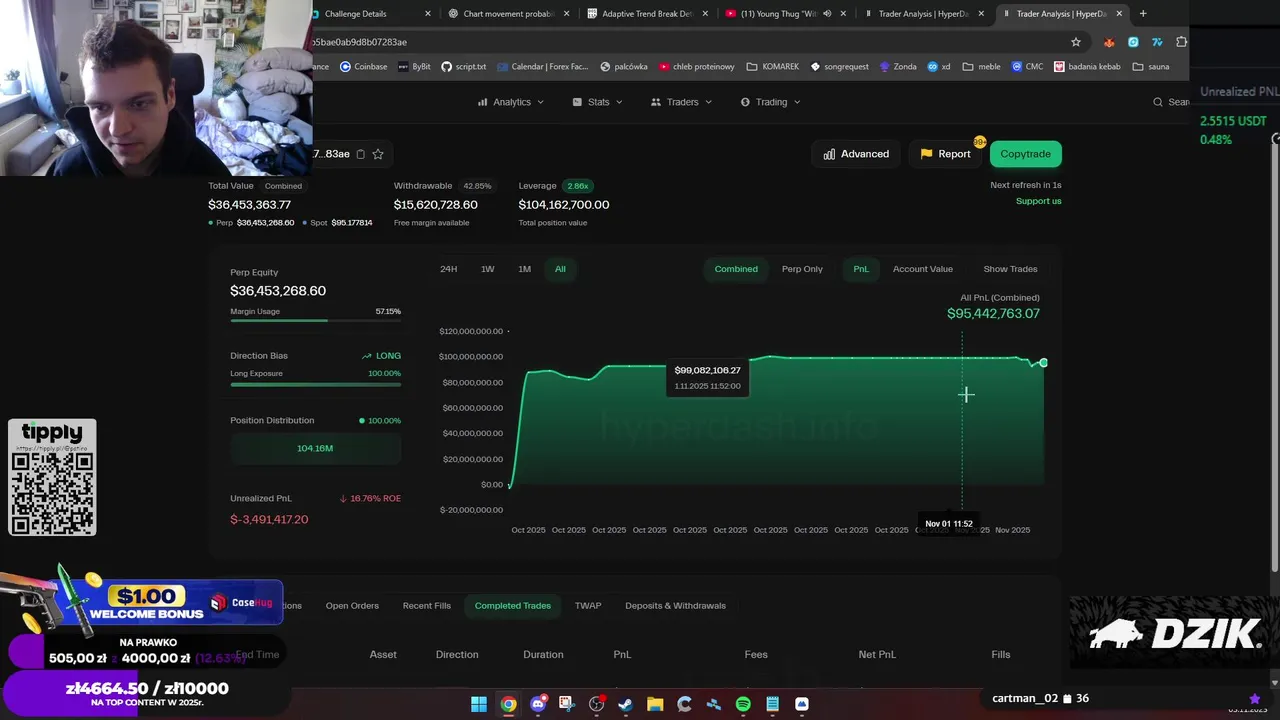Image resolution: width=1280 pixels, height=720 pixels.
Task: Sort the trades table by Net PnL
Action: [x=877, y=655]
